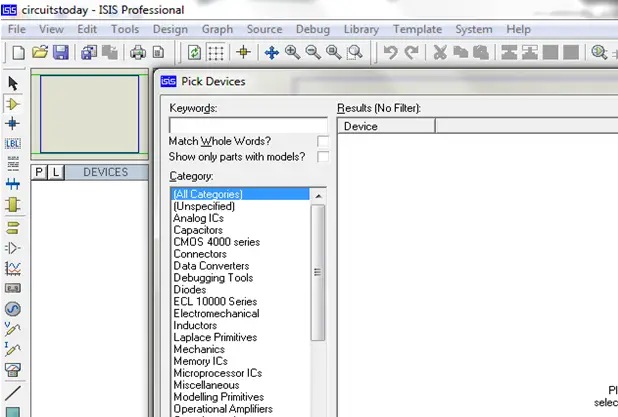This screenshot has width=618, height=417.
Task: Select the Subcircuit mode tool
Action: tap(13, 205)
